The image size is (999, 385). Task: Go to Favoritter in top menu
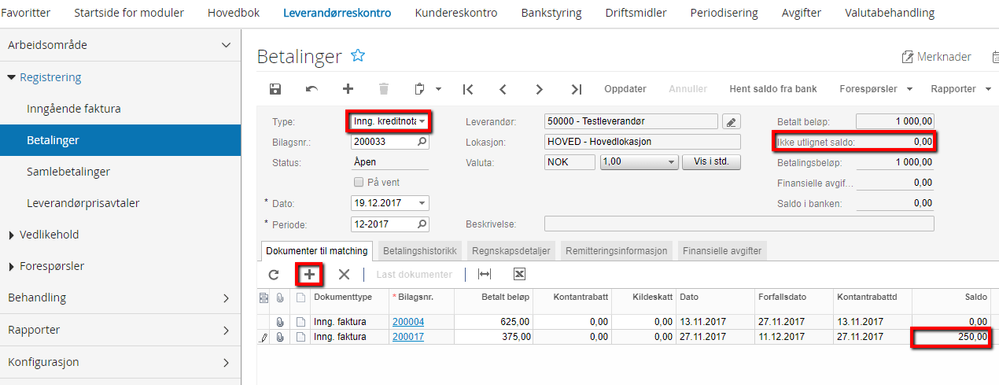[x=25, y=13]
